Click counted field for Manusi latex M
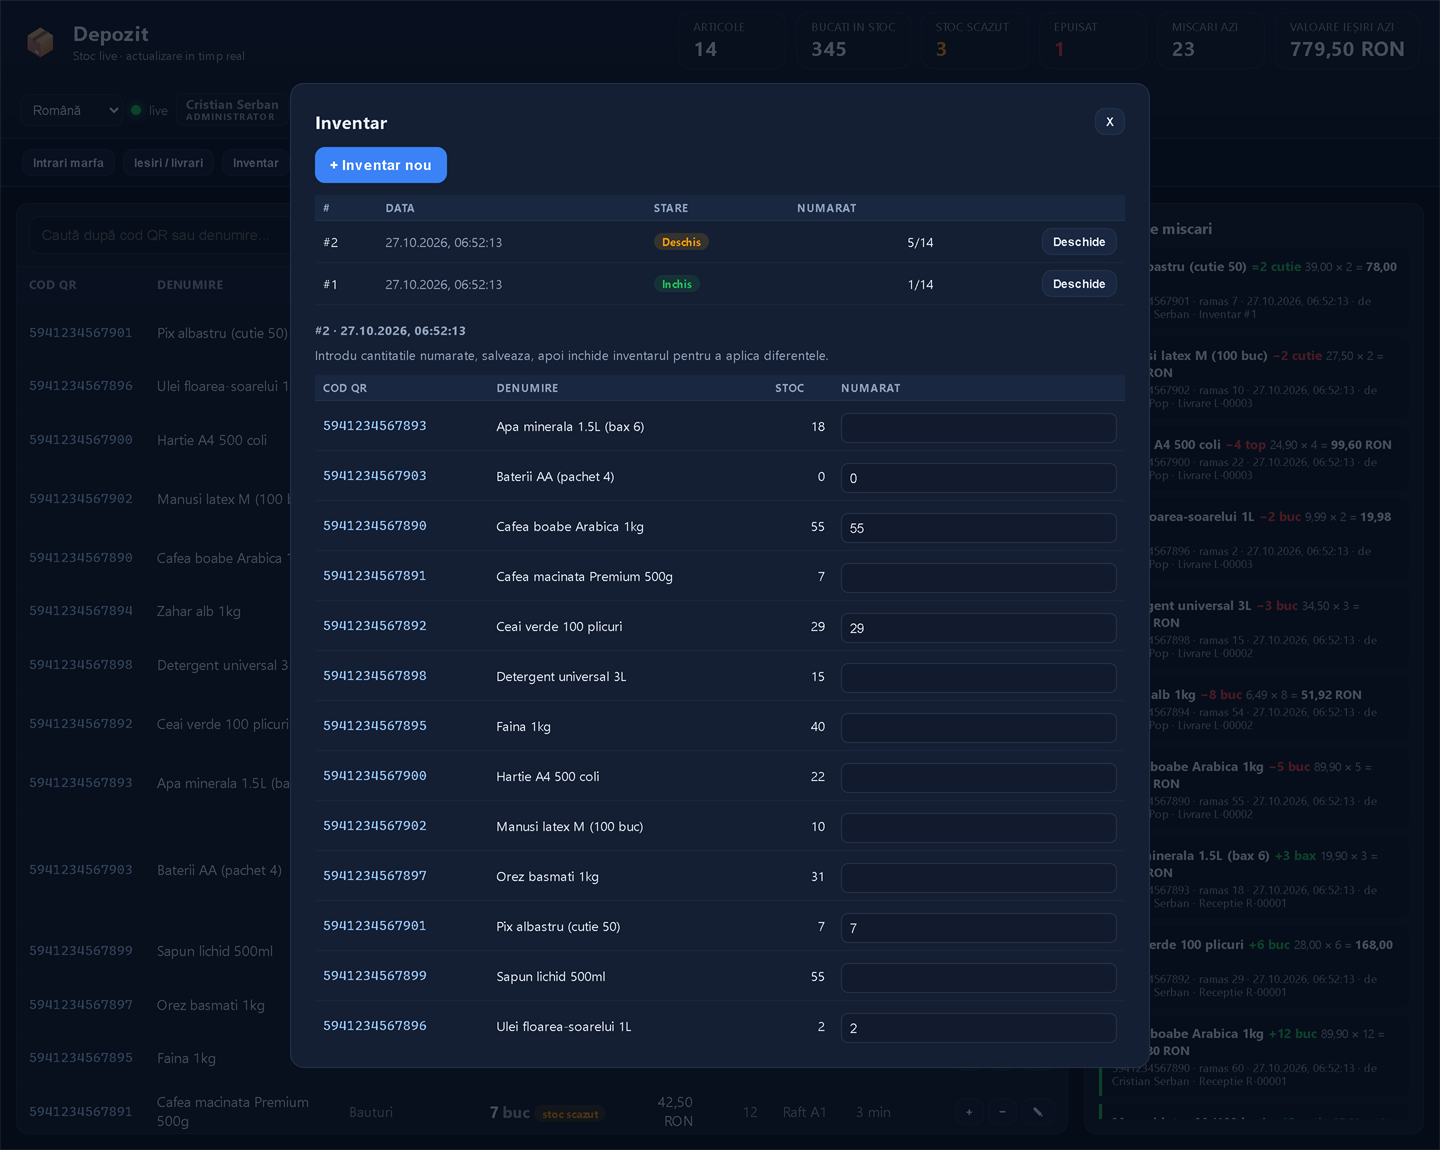1440x1150 pixels. coord(979,828)
